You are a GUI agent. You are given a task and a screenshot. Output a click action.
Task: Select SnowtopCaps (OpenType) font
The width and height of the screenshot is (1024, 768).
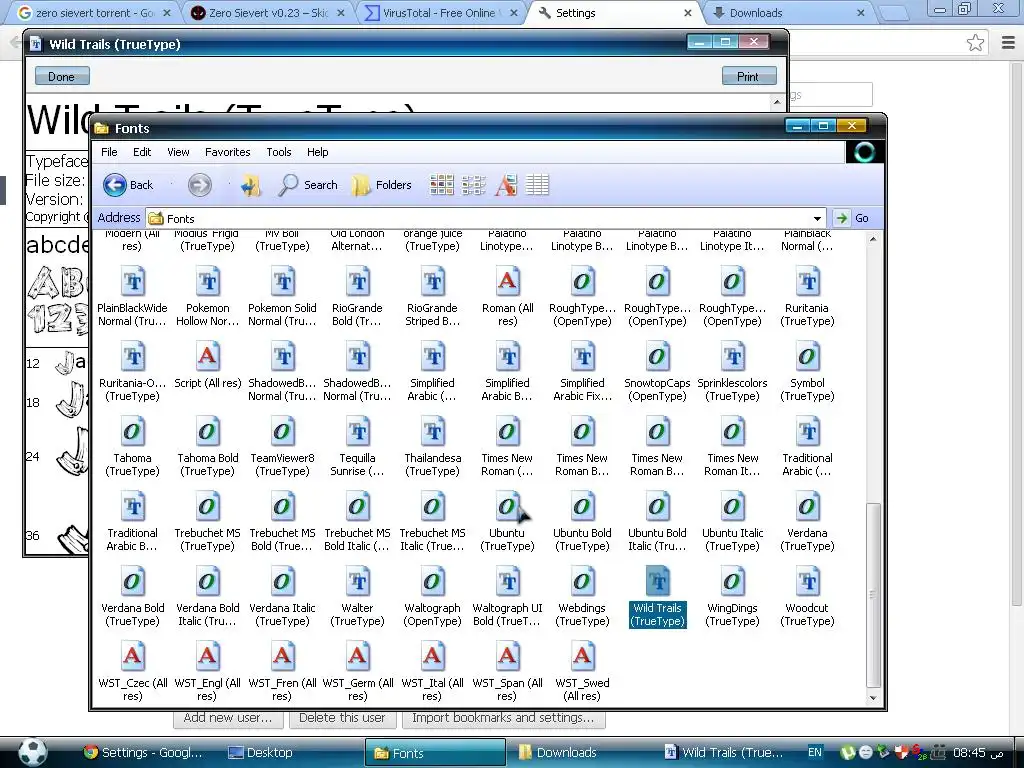coord(658,372)
